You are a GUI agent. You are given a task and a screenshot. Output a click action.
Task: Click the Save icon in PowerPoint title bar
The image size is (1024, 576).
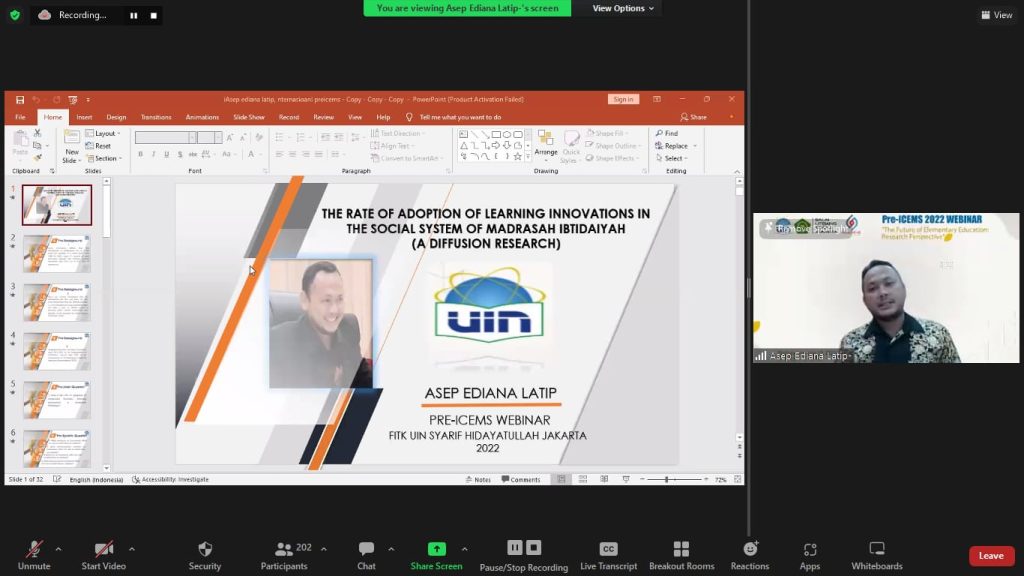coord(20,100)
